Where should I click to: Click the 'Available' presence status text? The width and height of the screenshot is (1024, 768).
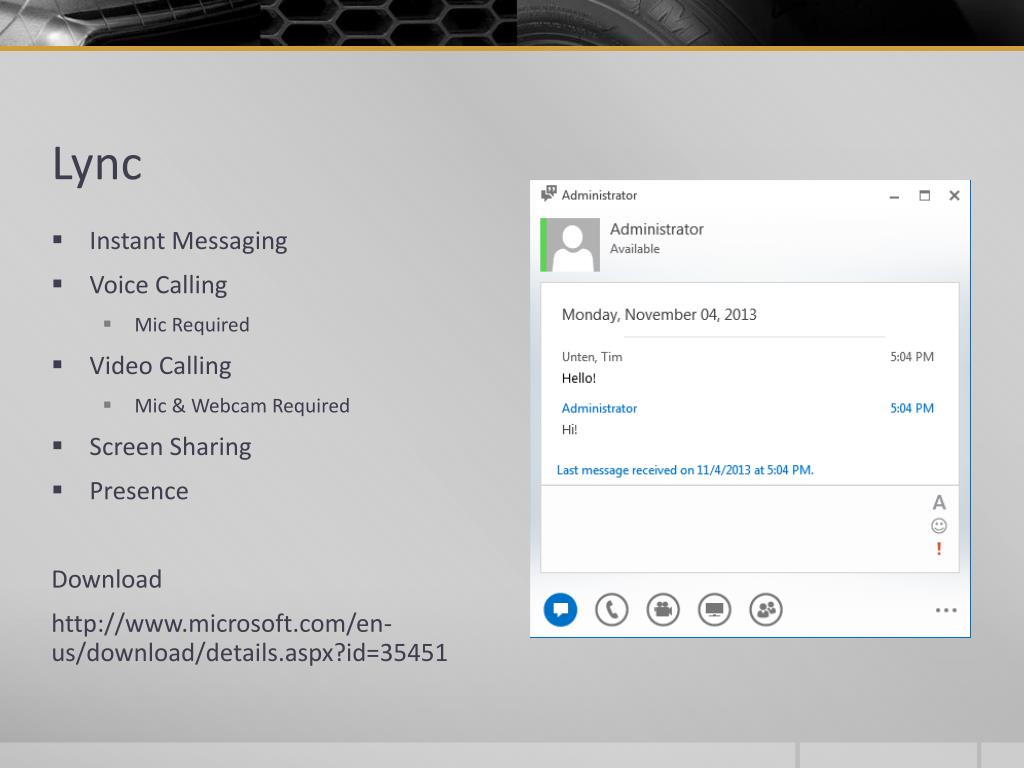635,249
